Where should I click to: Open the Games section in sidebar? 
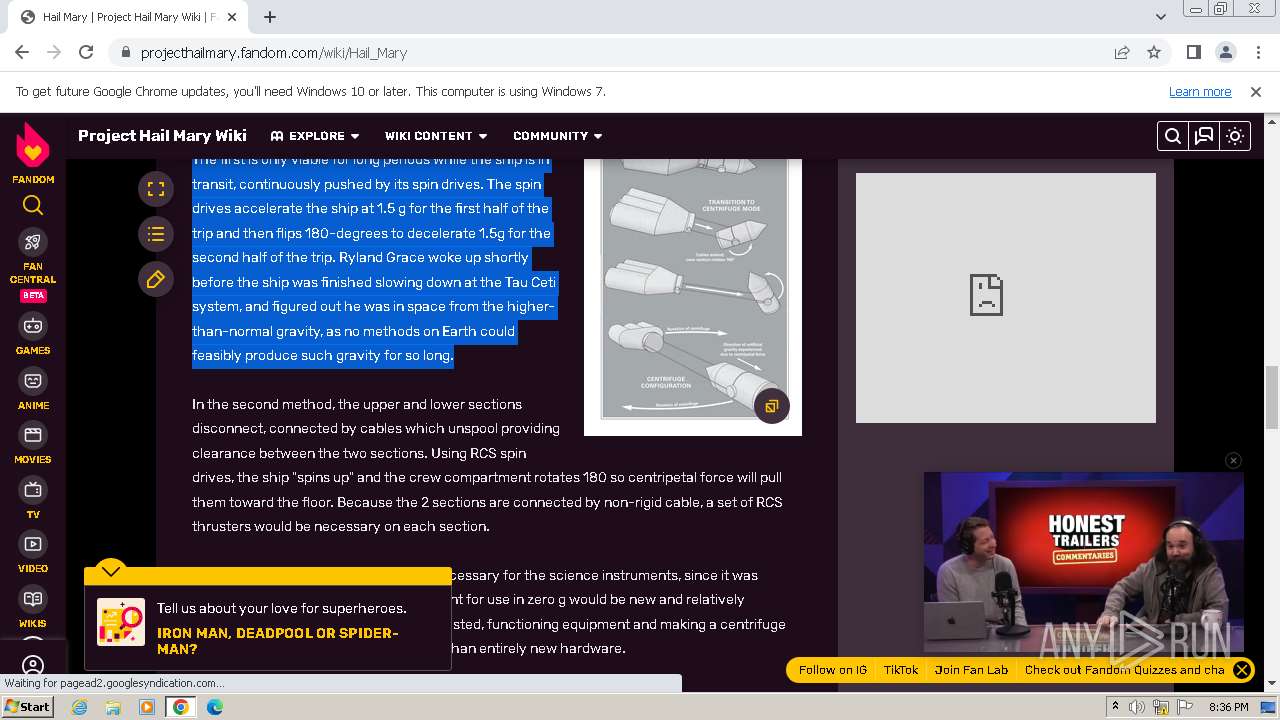tap(33, 334)
